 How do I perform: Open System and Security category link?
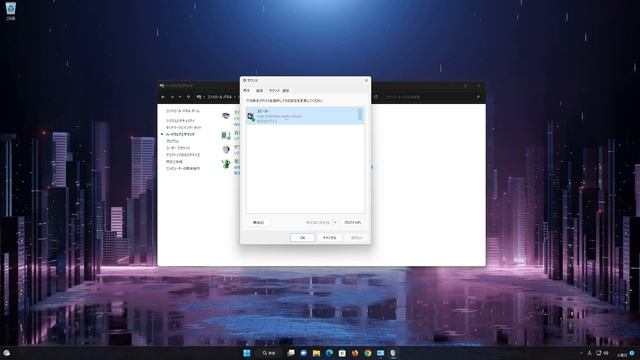coord(180,121)
